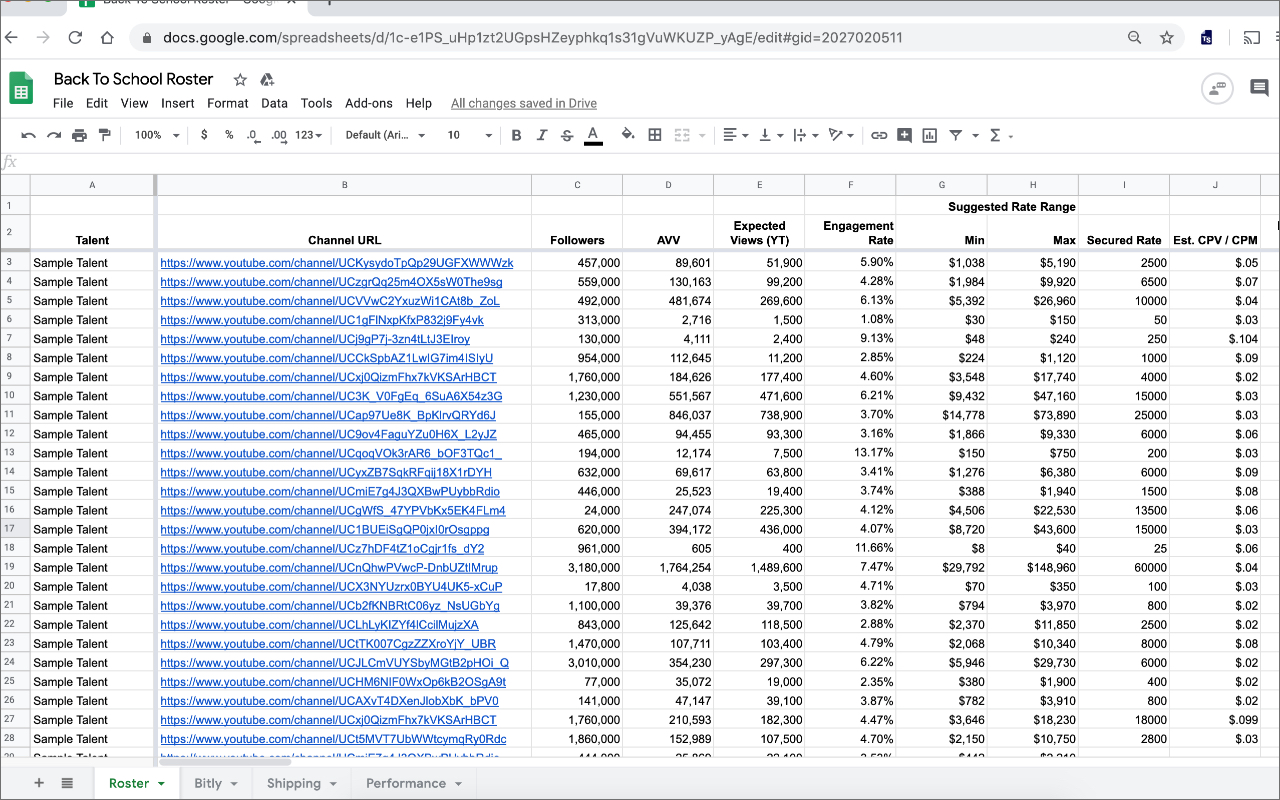Open the File menu
This screenshot has width=1280, height=800.
point(63,103)
